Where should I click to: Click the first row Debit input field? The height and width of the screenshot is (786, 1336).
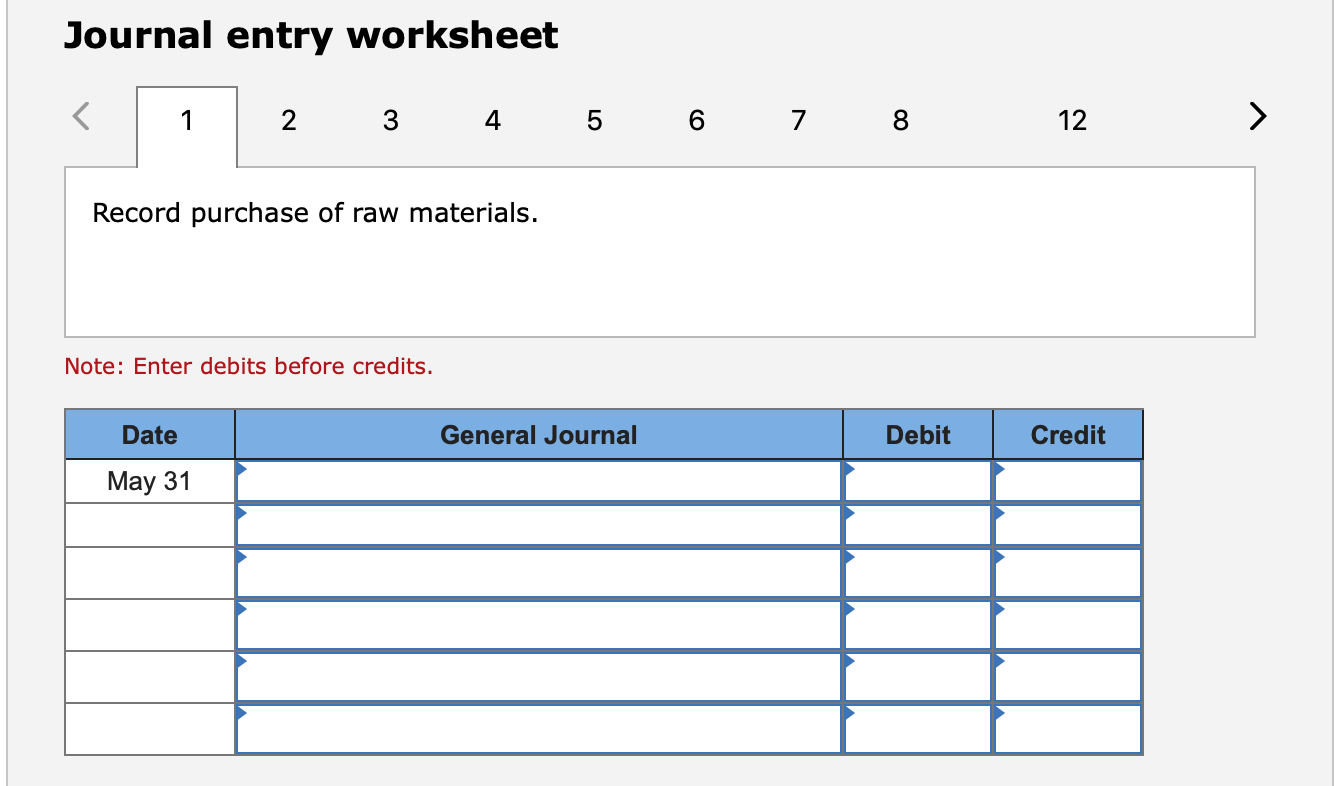point(917,481)
